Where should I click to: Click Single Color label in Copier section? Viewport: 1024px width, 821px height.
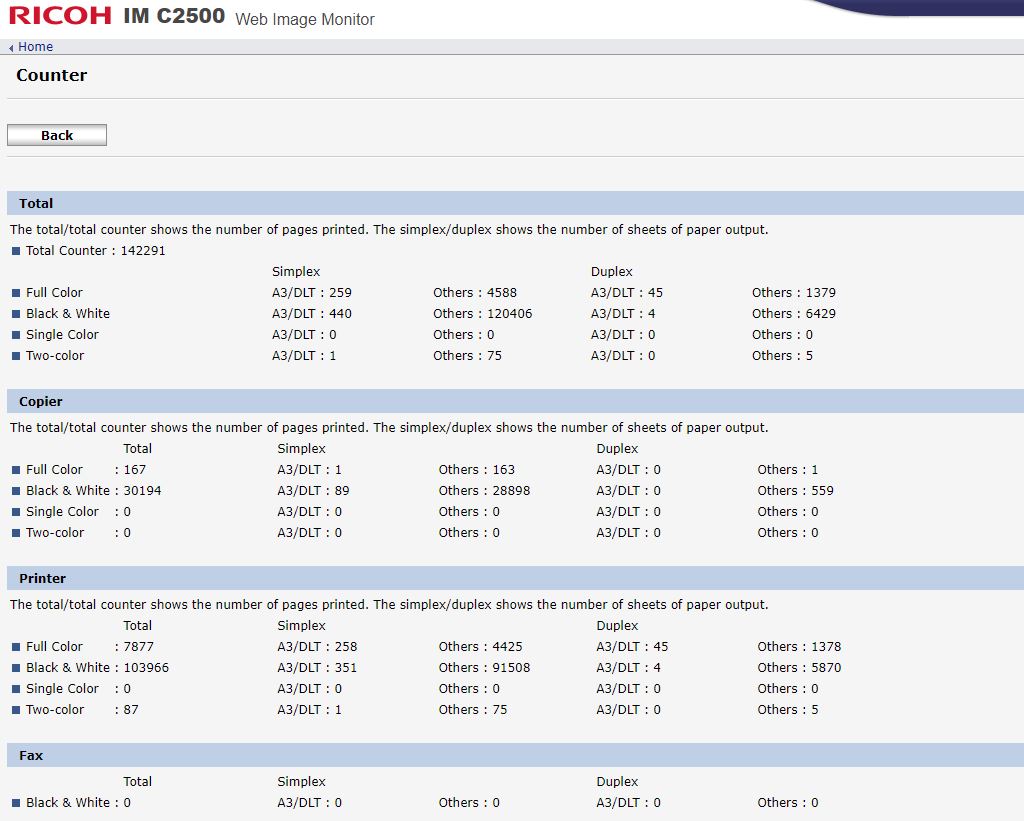[62, 512]
